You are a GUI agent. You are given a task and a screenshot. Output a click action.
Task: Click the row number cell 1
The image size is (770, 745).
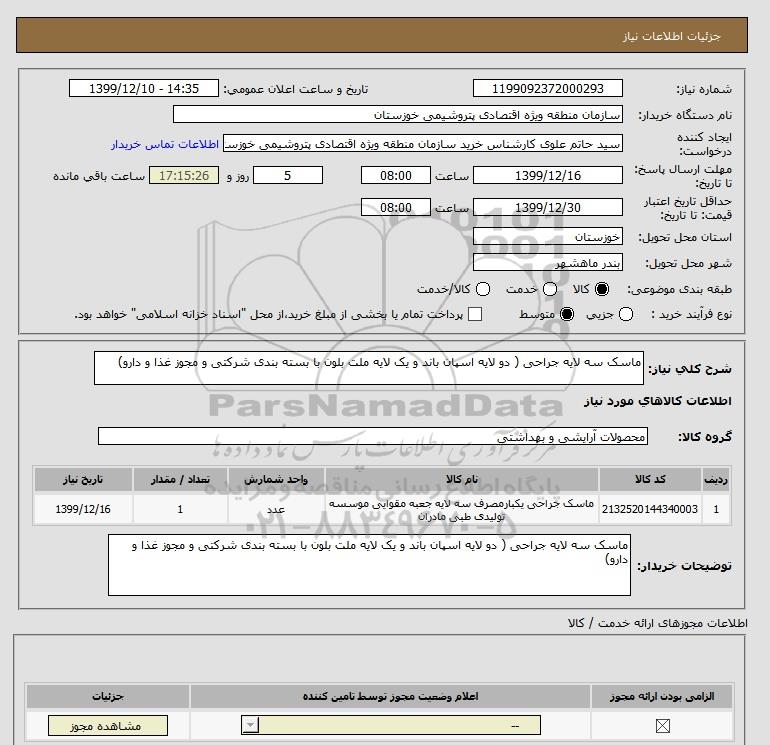pyautogui.click(x=716, y=509)
